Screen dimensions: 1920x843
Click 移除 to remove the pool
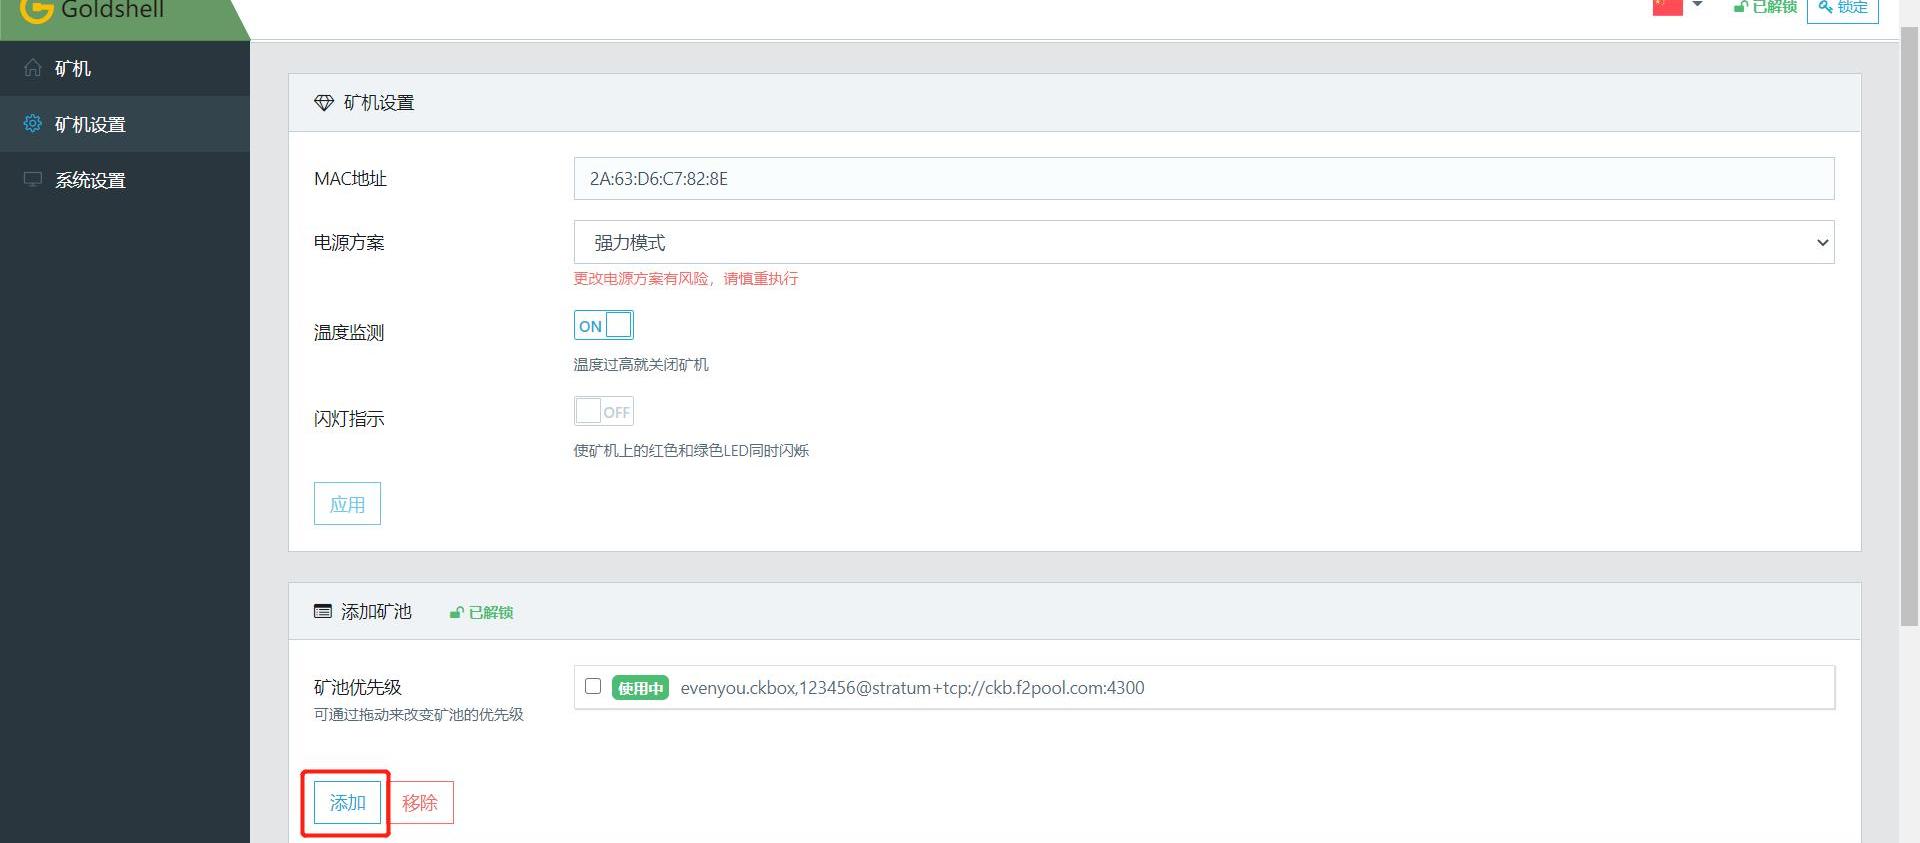[x=420, y=802]
